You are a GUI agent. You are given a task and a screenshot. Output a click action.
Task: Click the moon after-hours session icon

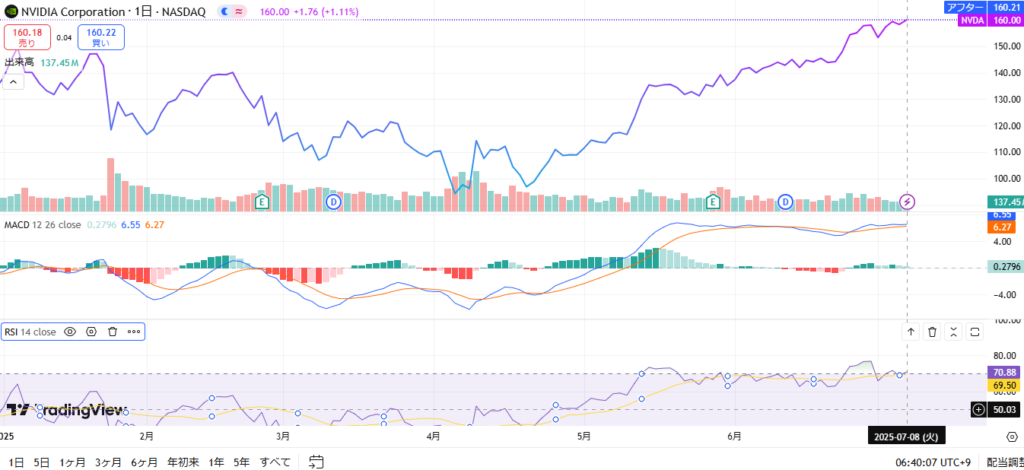click(x=225, y=12)
